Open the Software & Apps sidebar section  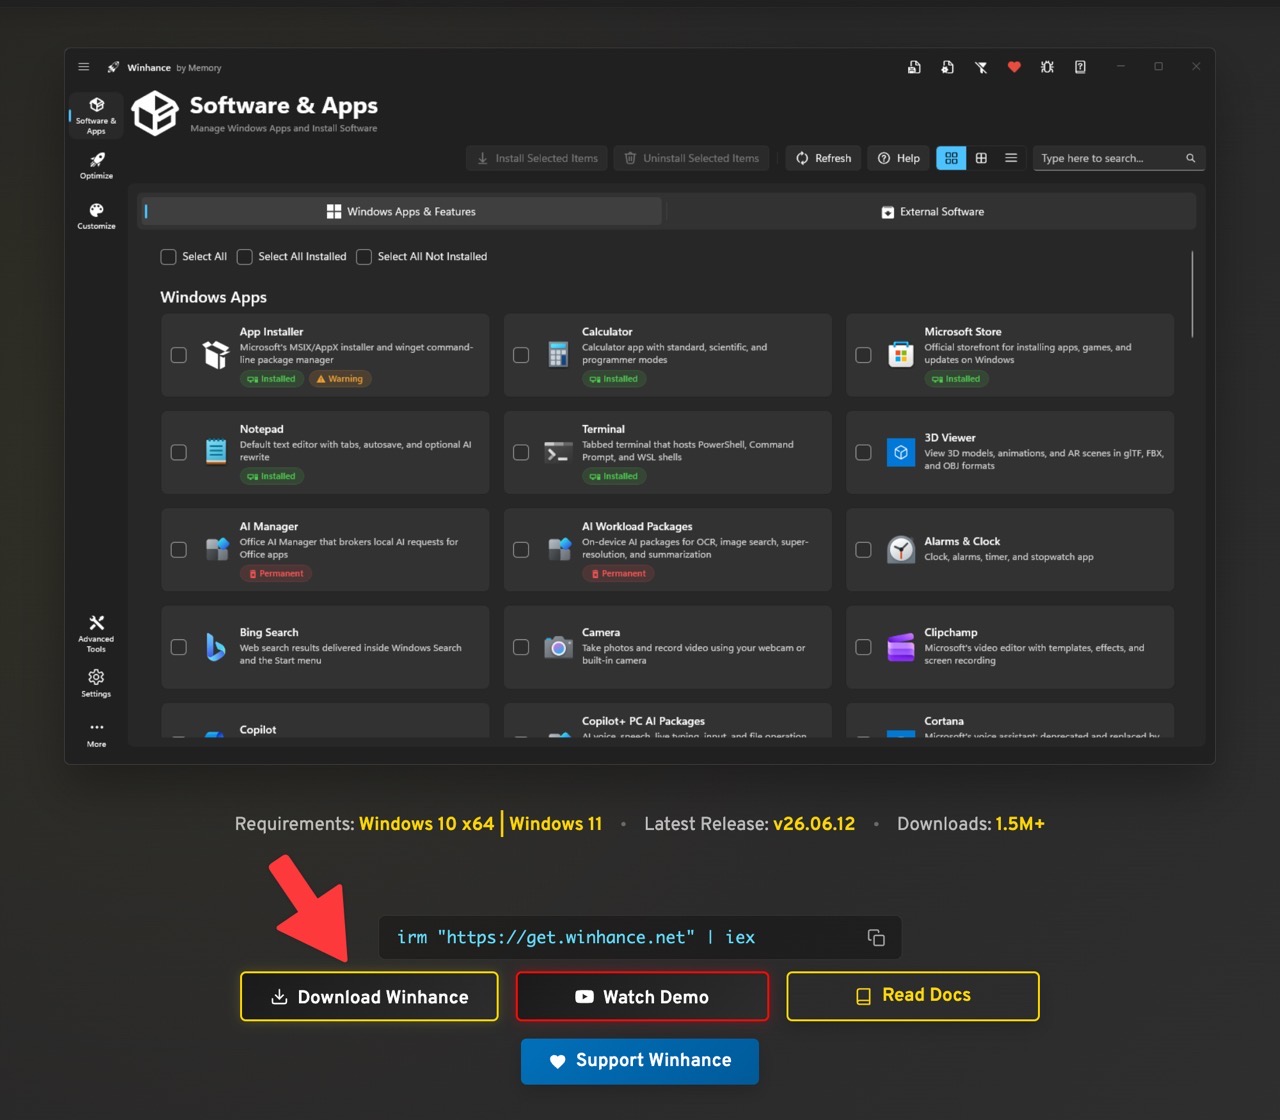click(x=96, y=115)
